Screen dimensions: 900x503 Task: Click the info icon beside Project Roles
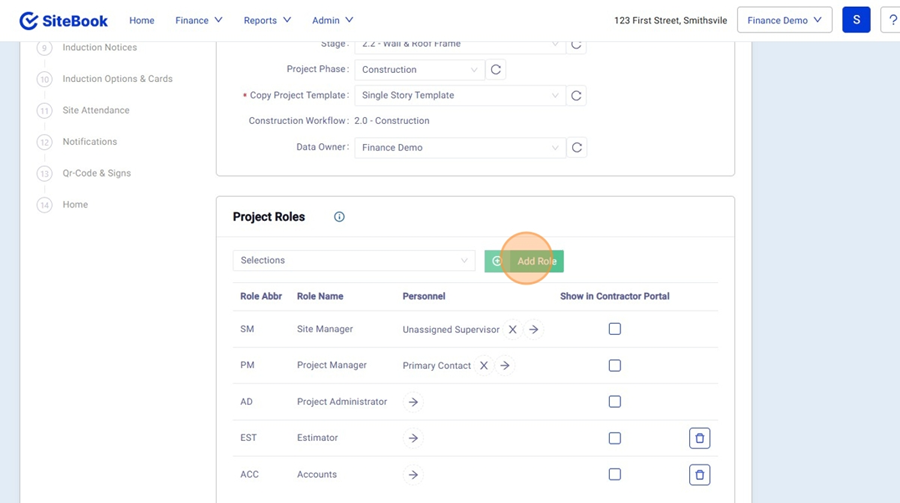click(x=339, y=217)
